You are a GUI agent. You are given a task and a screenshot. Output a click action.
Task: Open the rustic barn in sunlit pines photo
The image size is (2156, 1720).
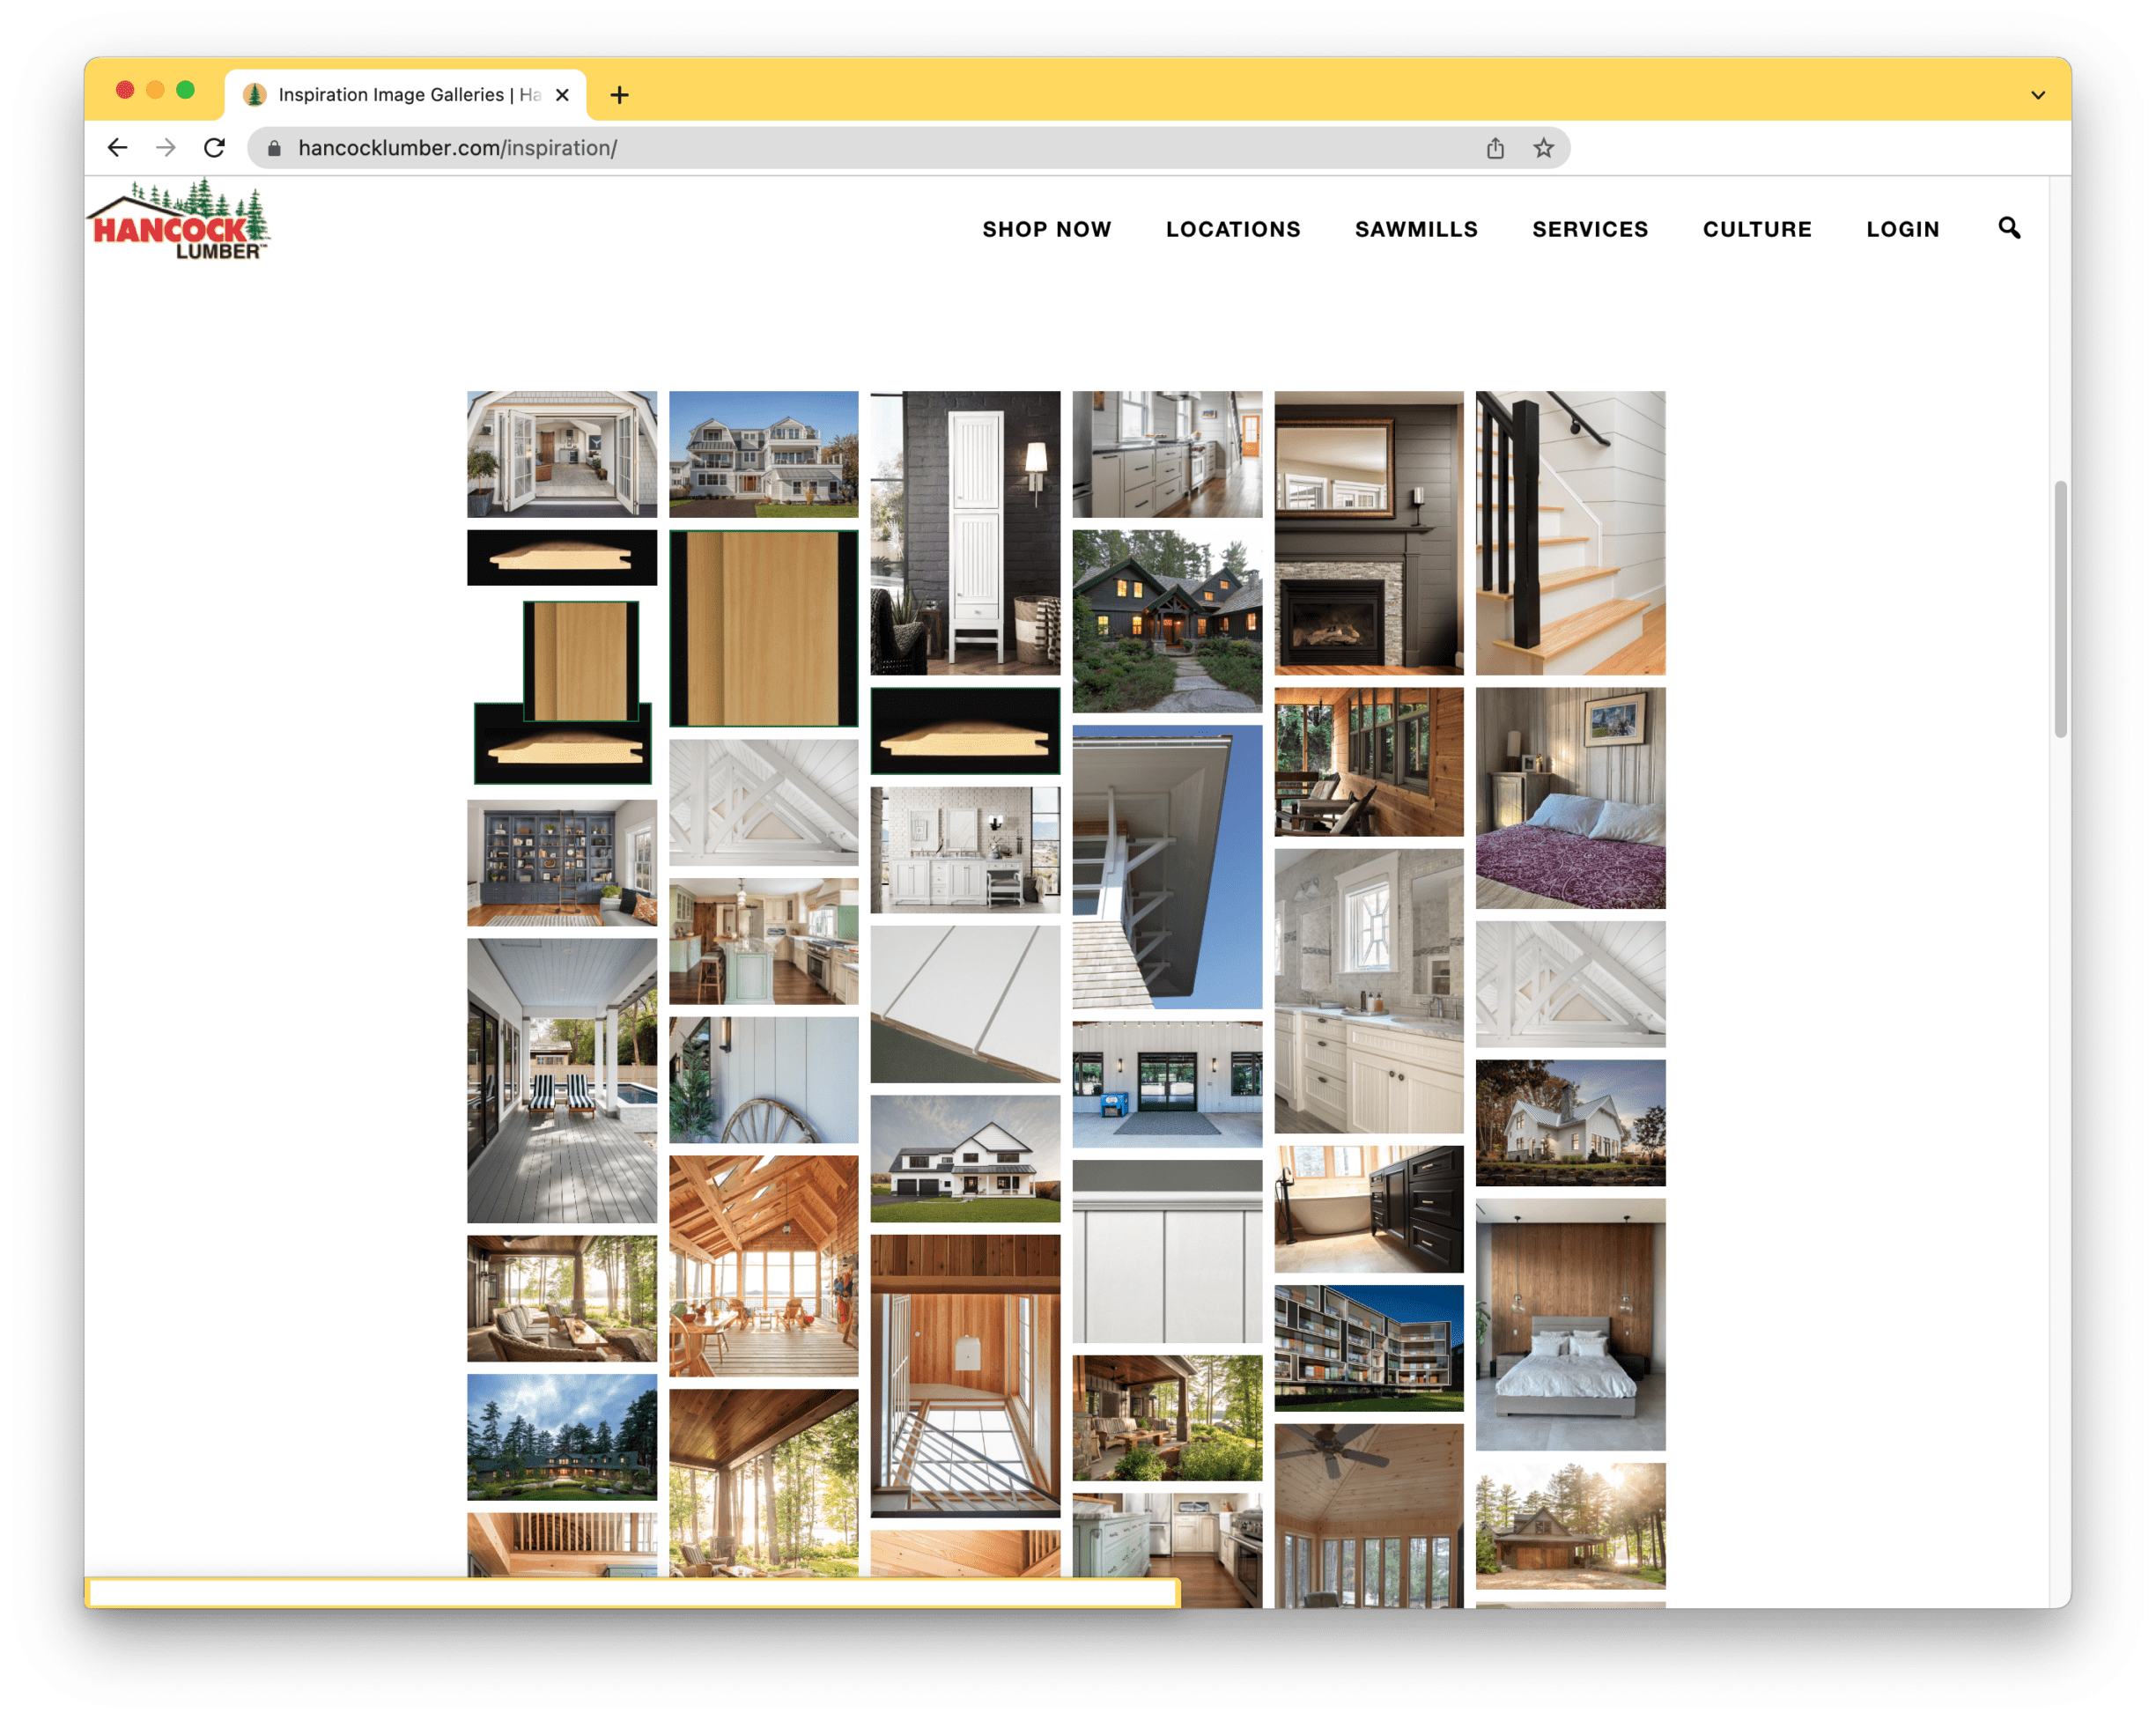point(1570,1525)
